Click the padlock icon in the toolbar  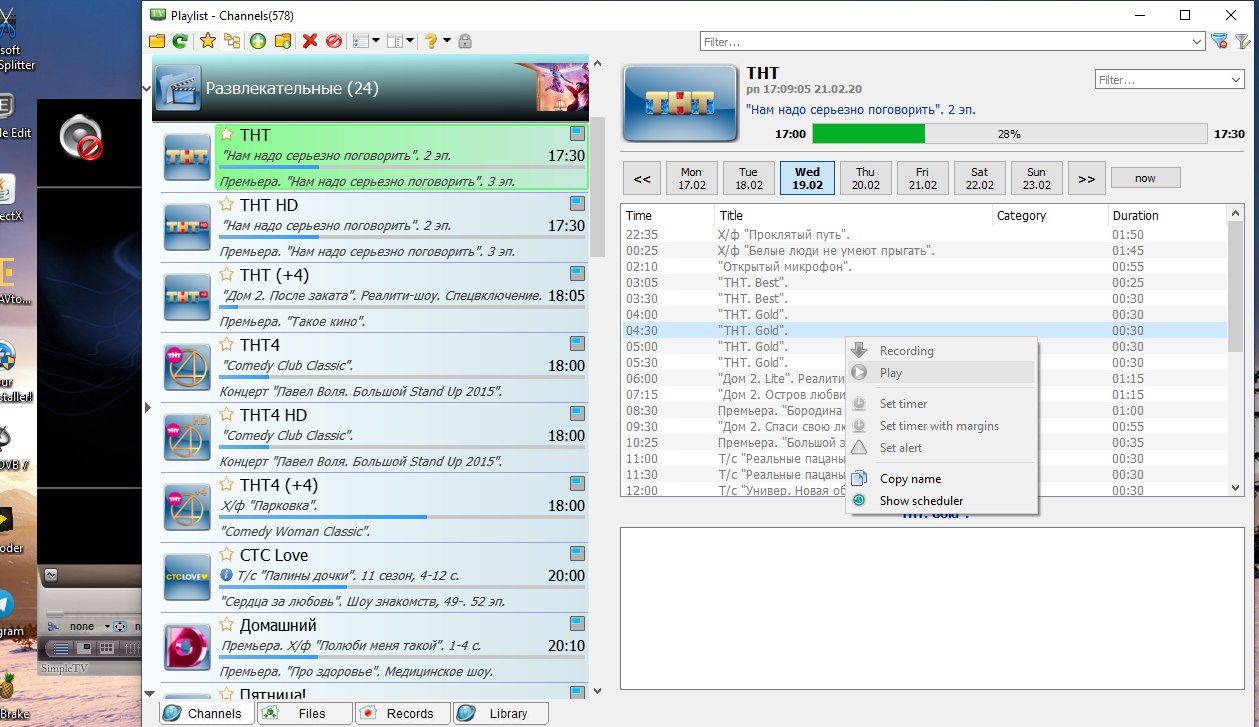pyautogui.click(x=465, y=41)
